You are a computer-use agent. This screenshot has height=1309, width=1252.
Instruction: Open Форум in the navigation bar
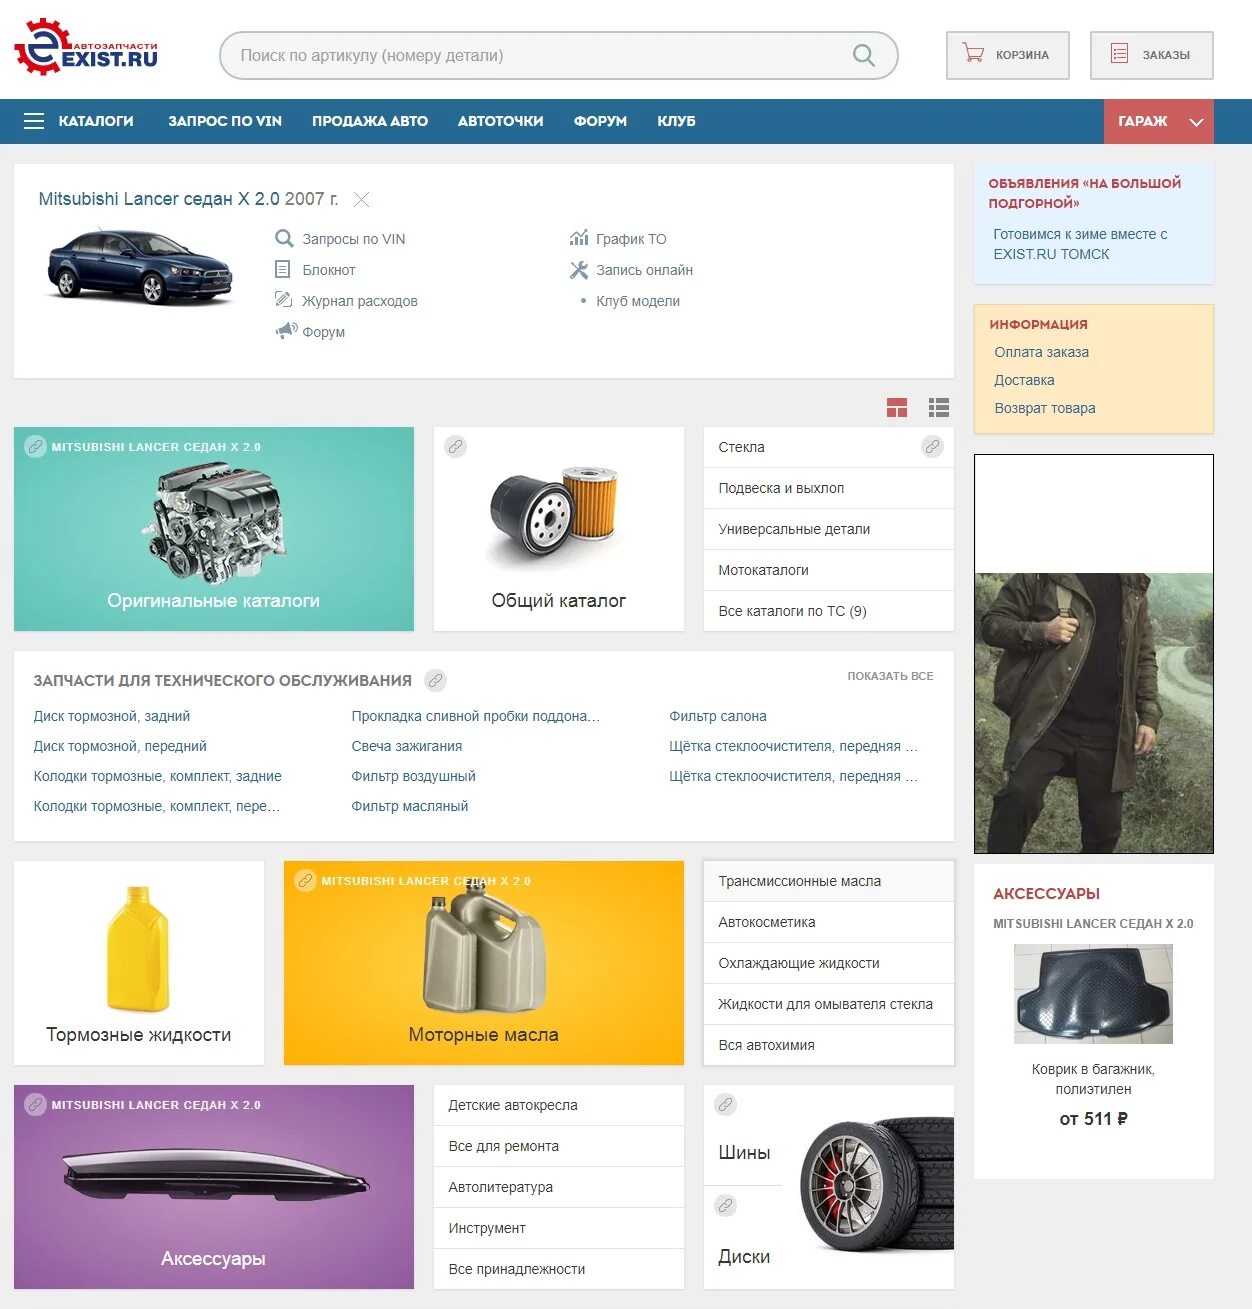tap(600, 121)
